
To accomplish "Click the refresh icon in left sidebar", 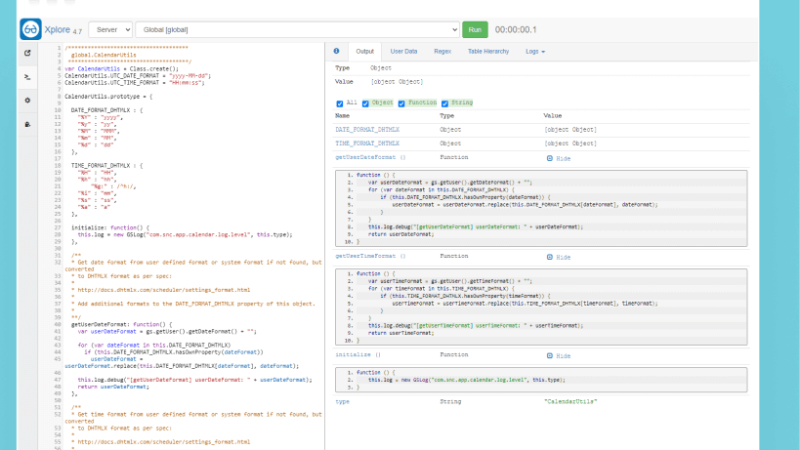I will point(27,52).
